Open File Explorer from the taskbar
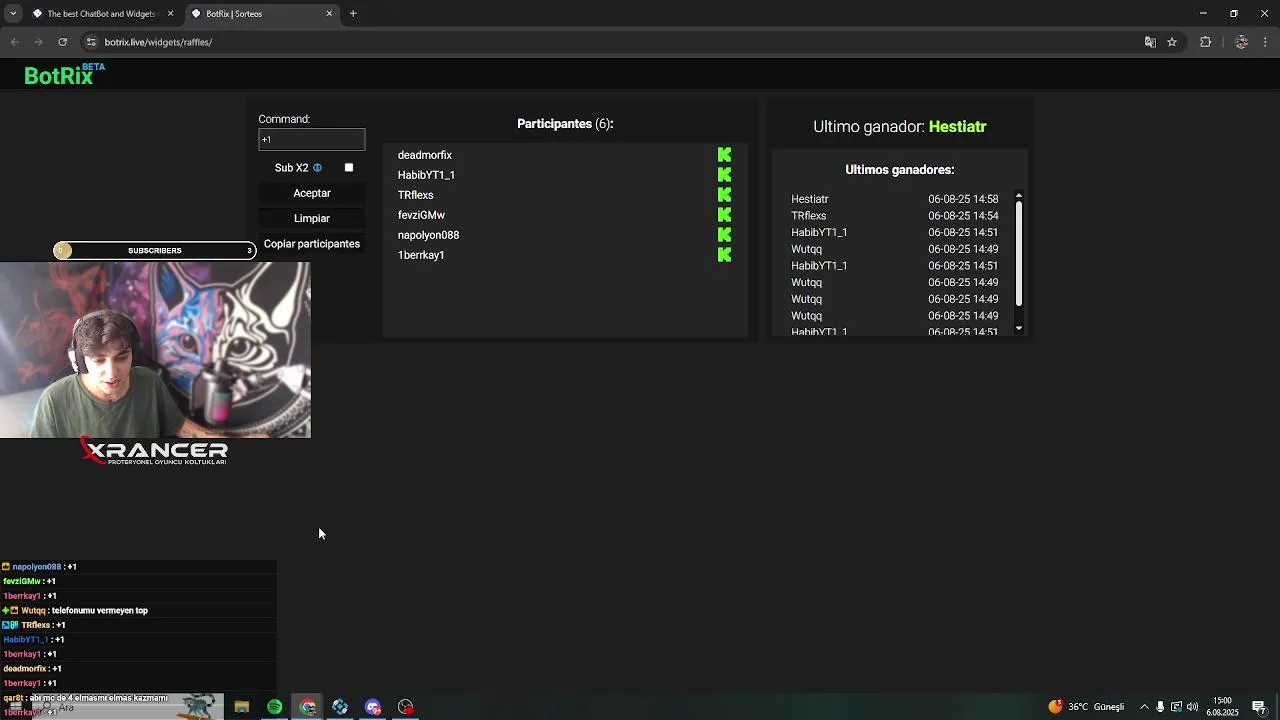 click(x=241, y=707)
